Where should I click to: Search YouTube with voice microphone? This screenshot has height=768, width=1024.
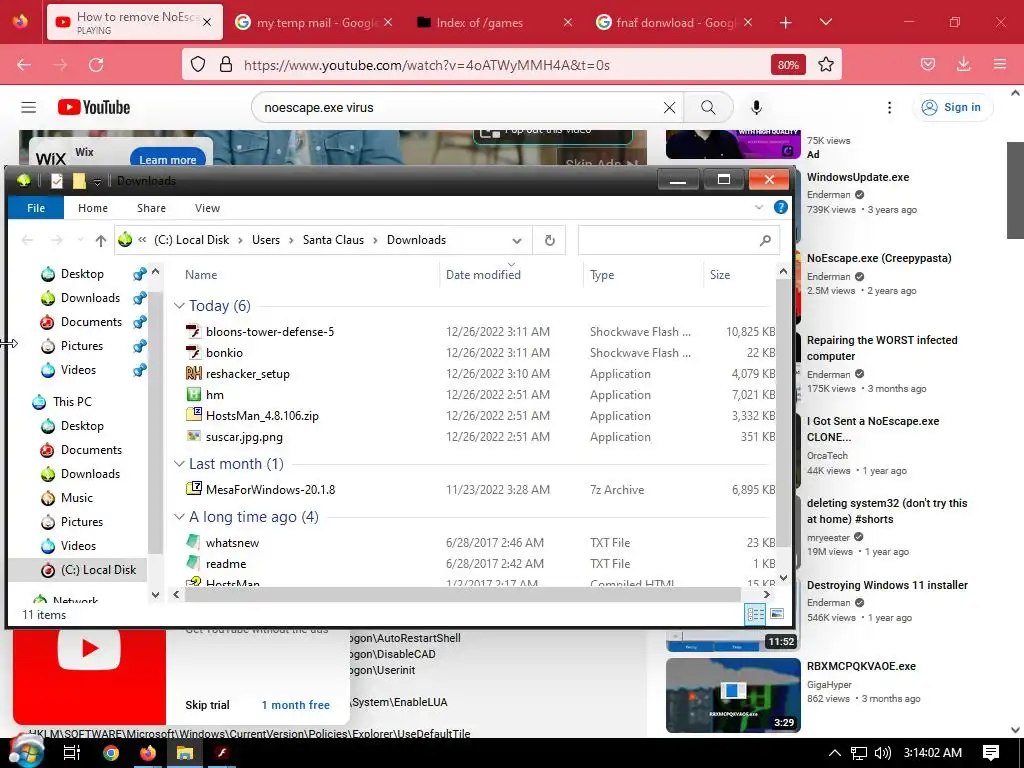[x=756, y=107]
